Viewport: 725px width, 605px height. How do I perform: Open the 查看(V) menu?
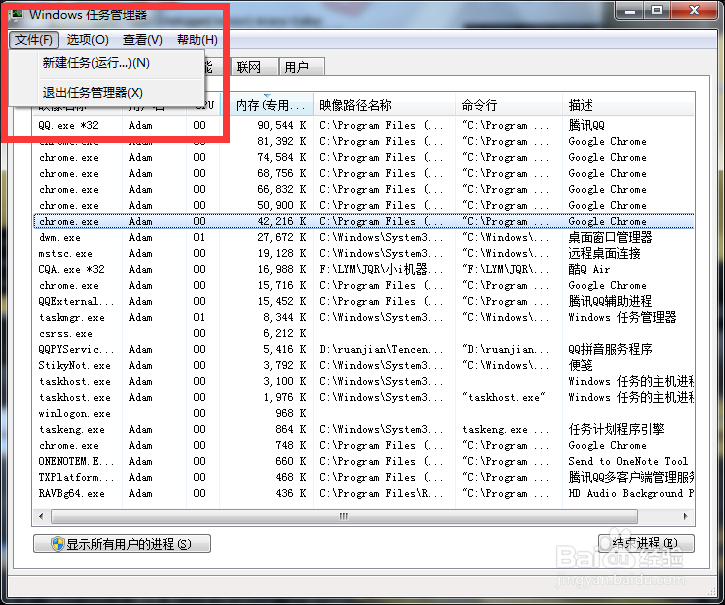[142, 40]
